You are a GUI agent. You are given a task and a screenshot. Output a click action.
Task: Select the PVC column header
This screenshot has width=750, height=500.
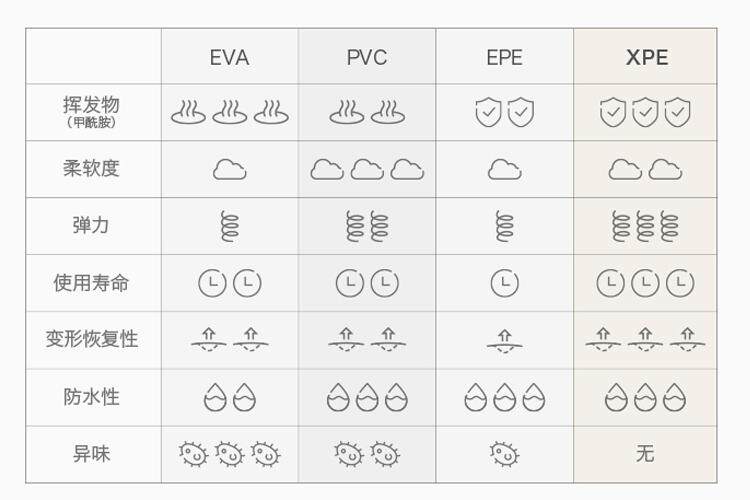coord(367,57)
